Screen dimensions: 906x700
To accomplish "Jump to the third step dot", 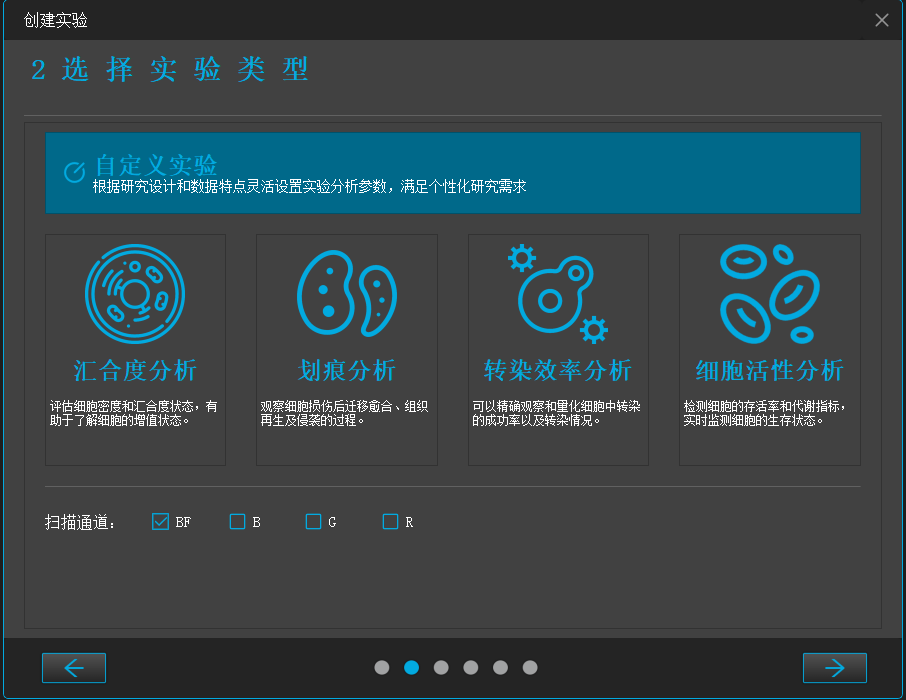I will click(x=441, y=667).
